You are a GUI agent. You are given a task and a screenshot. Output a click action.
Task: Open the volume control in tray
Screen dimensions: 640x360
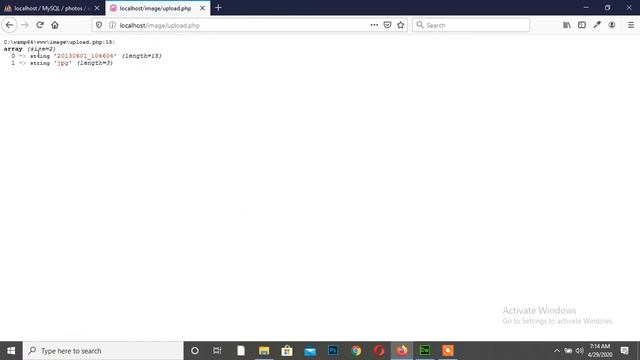pyautogui.click(x=580, y=351)
